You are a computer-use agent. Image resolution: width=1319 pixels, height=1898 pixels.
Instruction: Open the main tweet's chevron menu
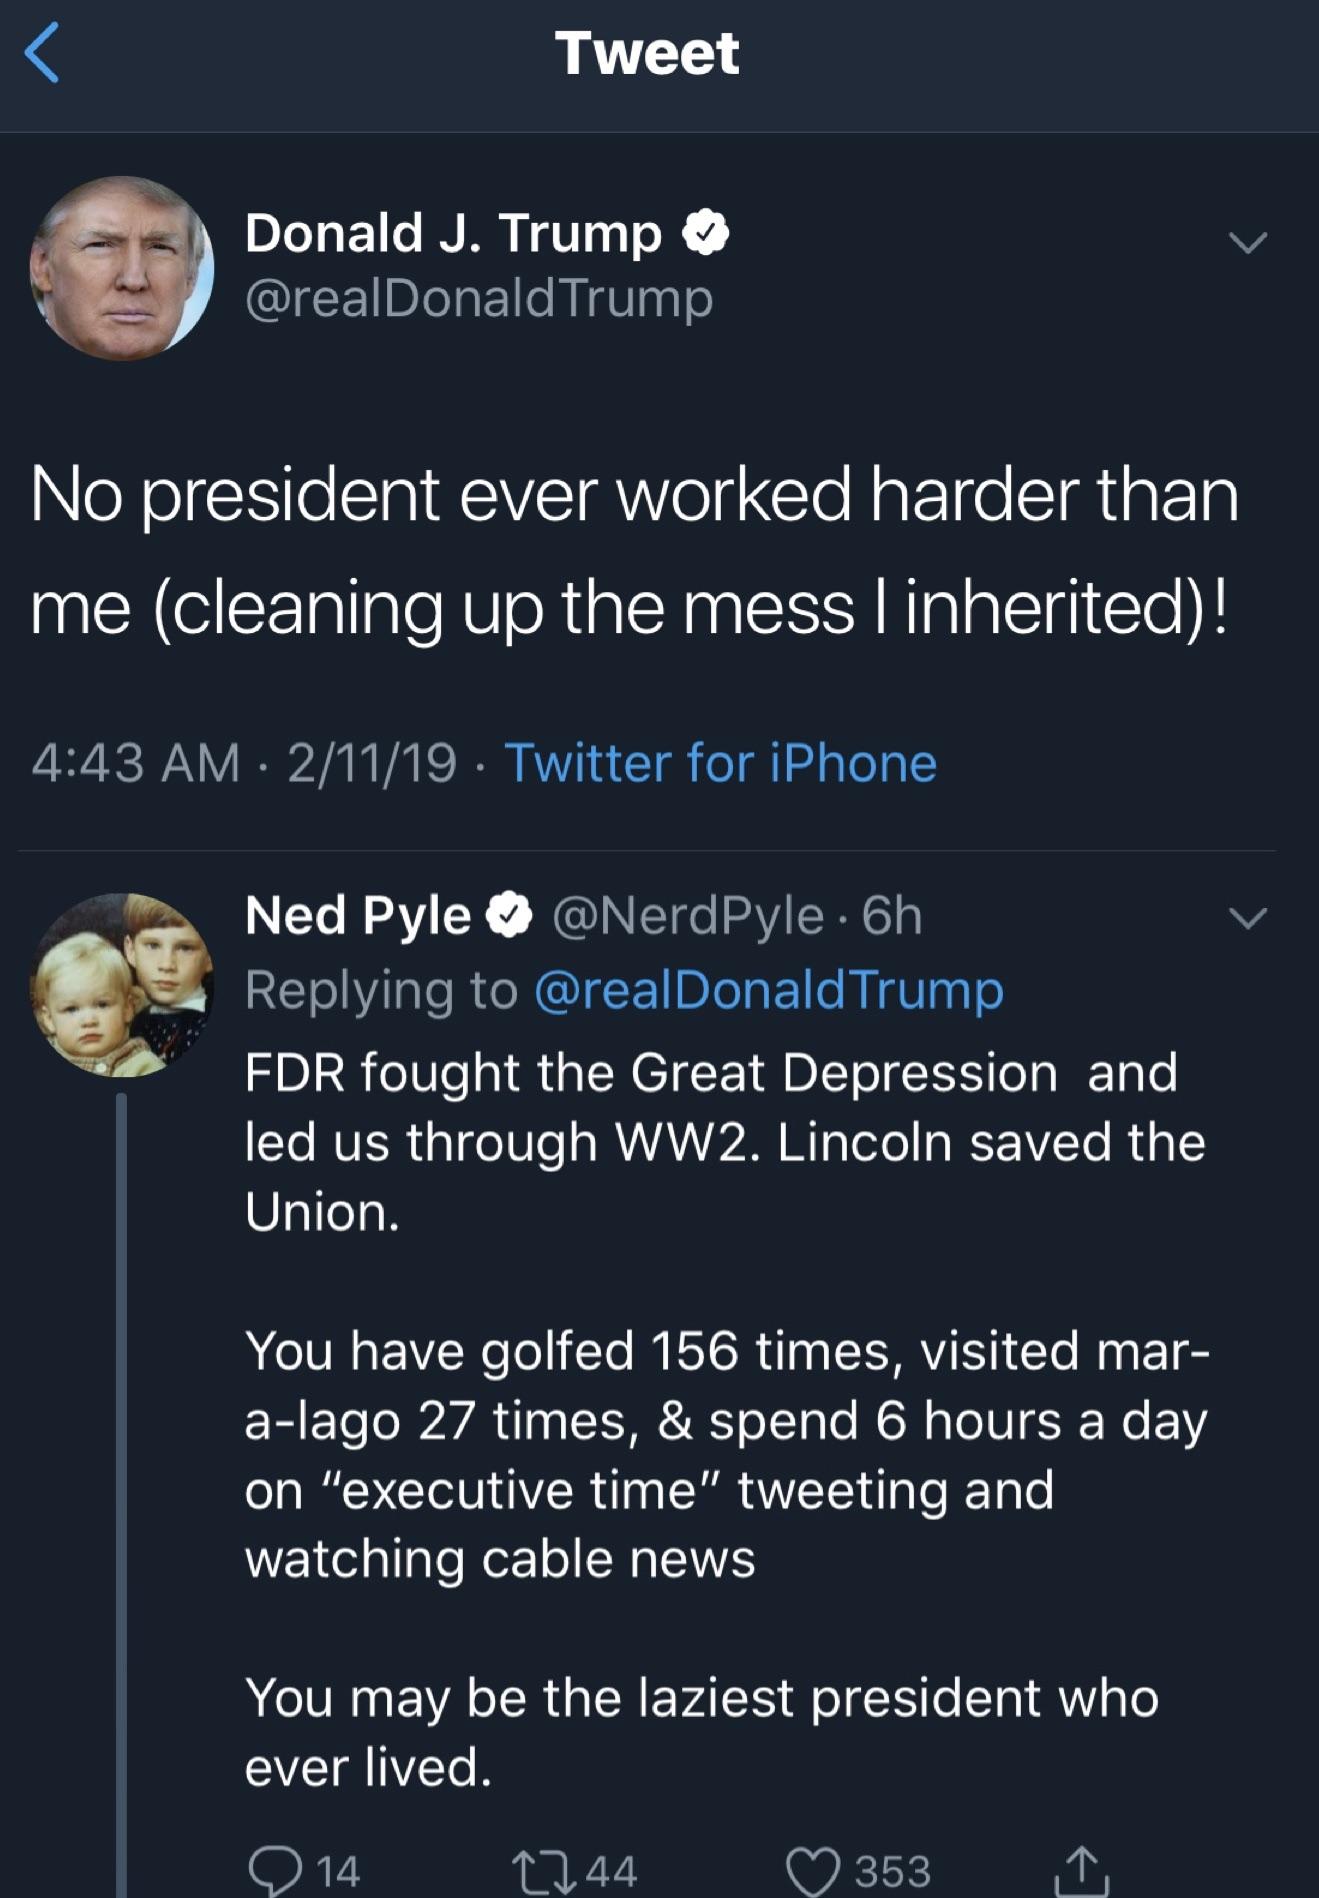click(1247, 242)
